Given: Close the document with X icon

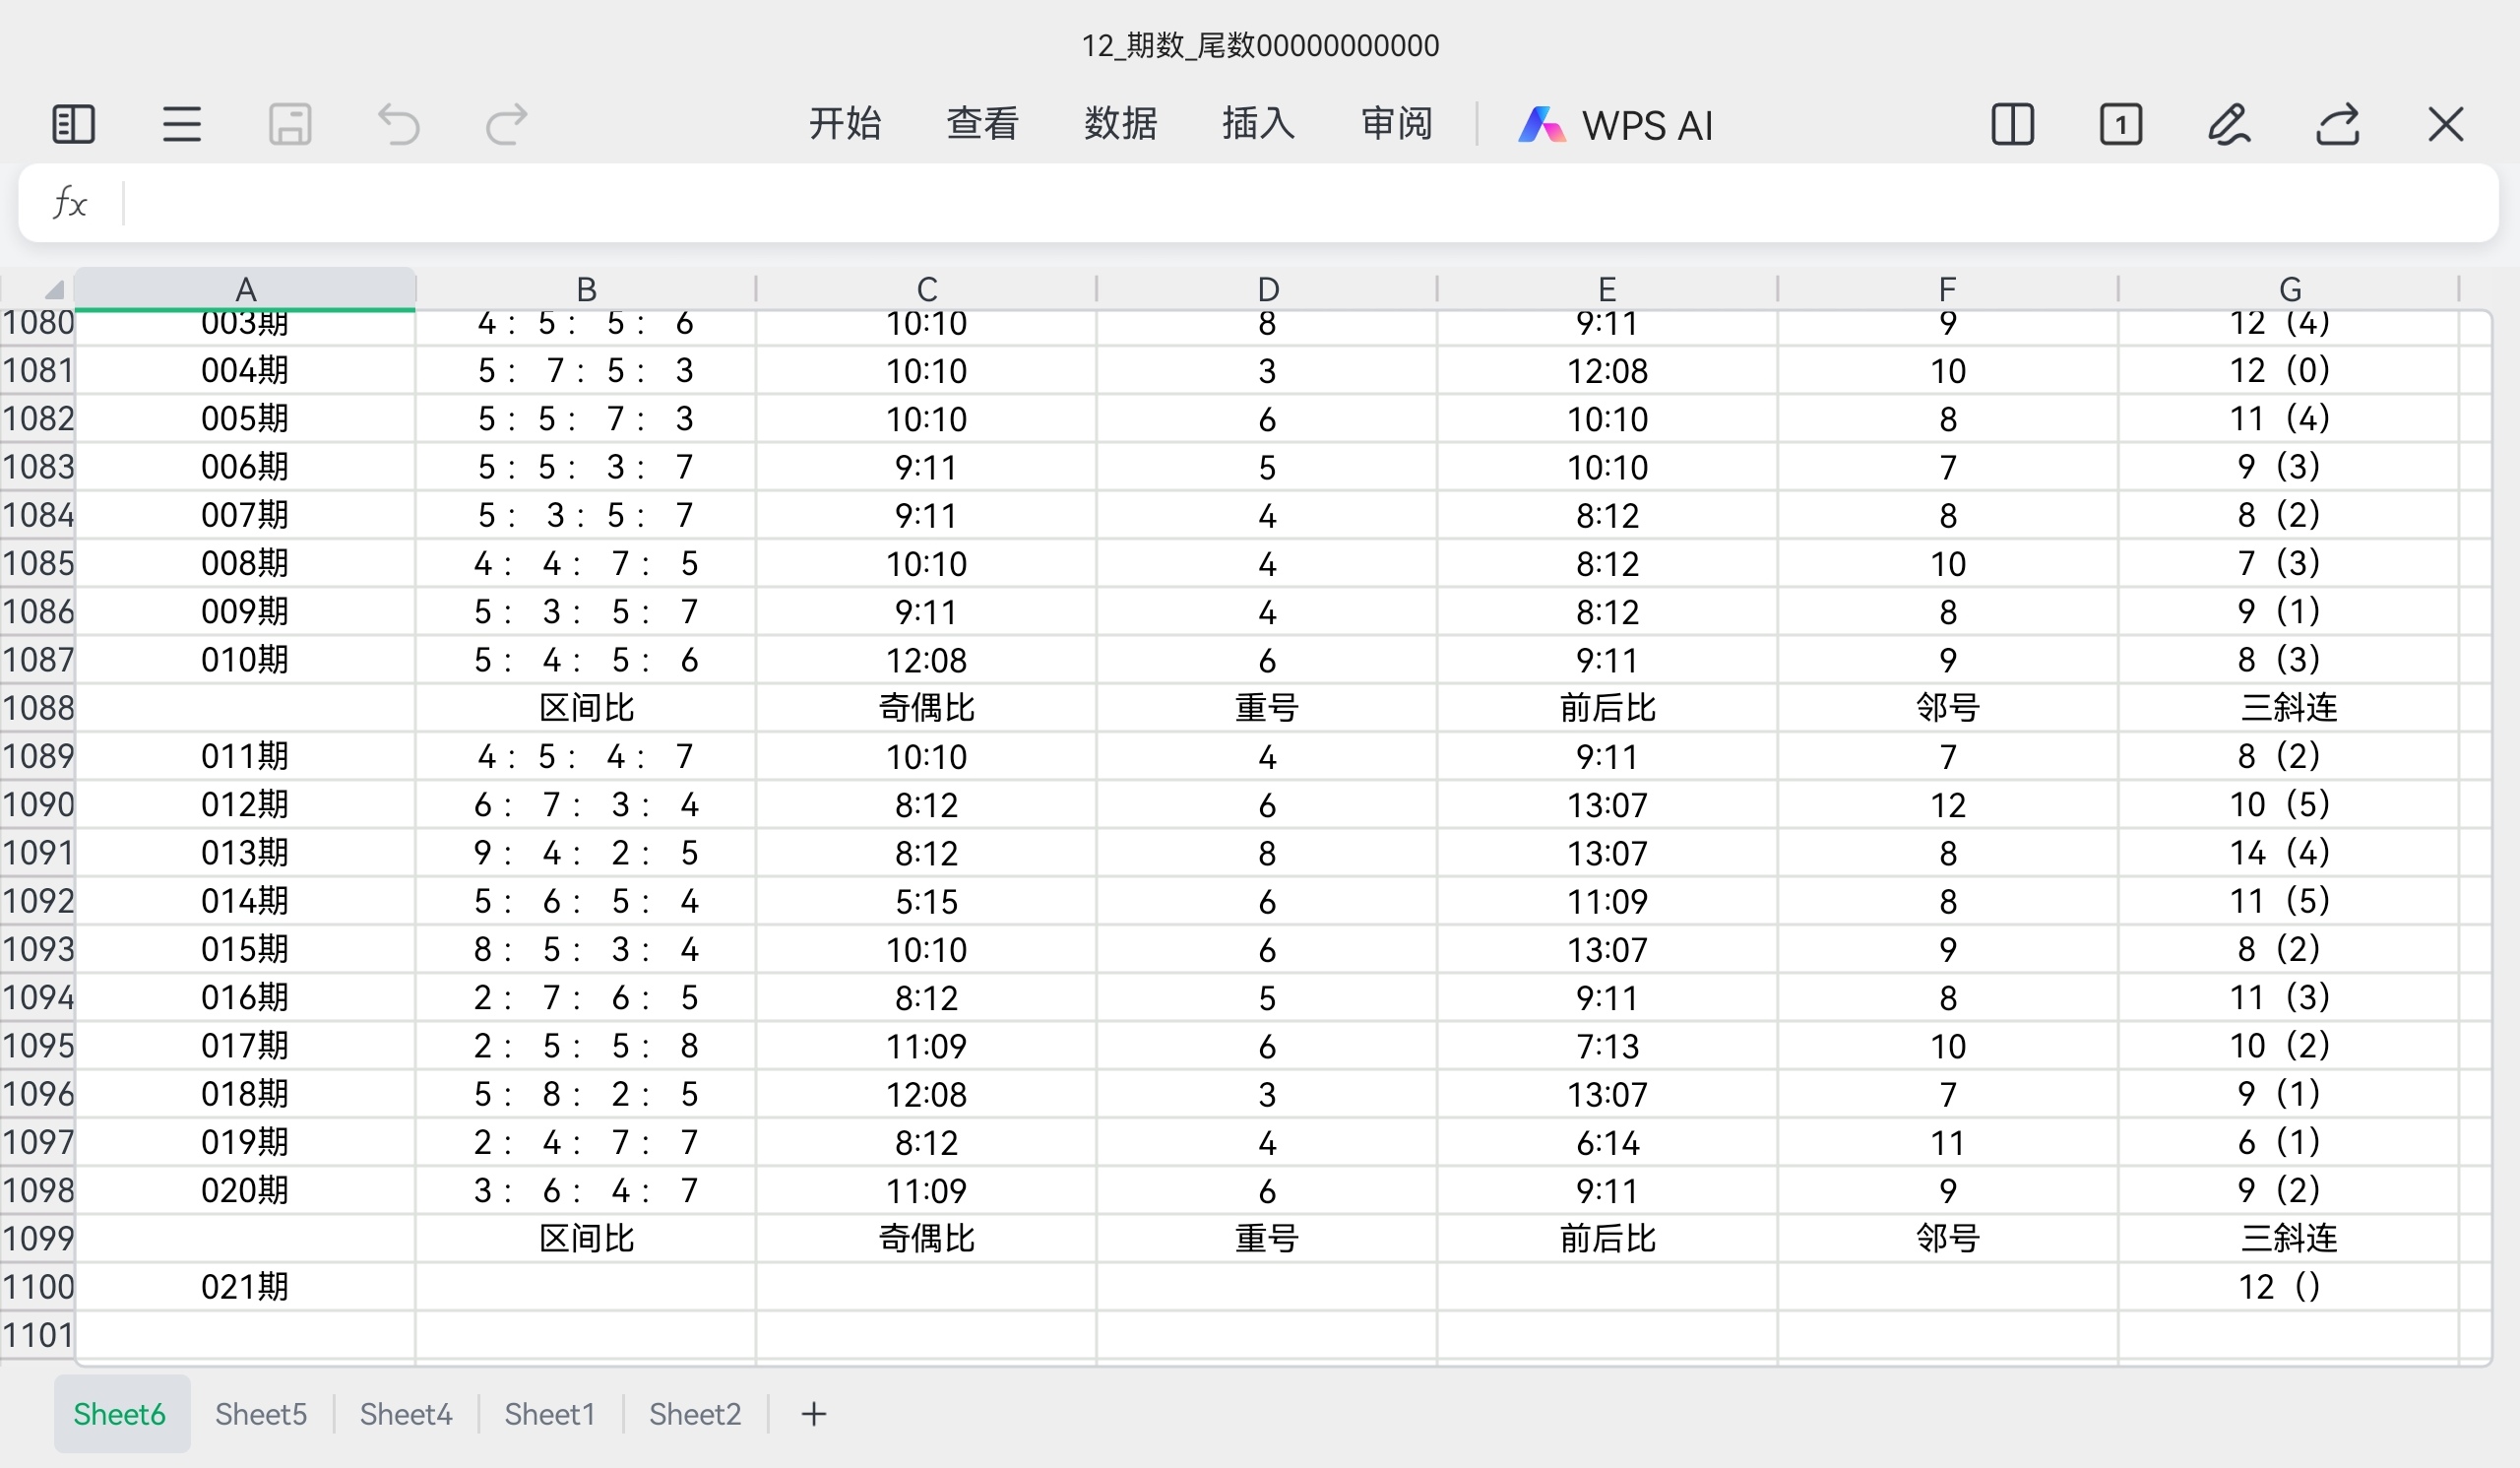Looking at the screenshot, I should (2445, 125).
